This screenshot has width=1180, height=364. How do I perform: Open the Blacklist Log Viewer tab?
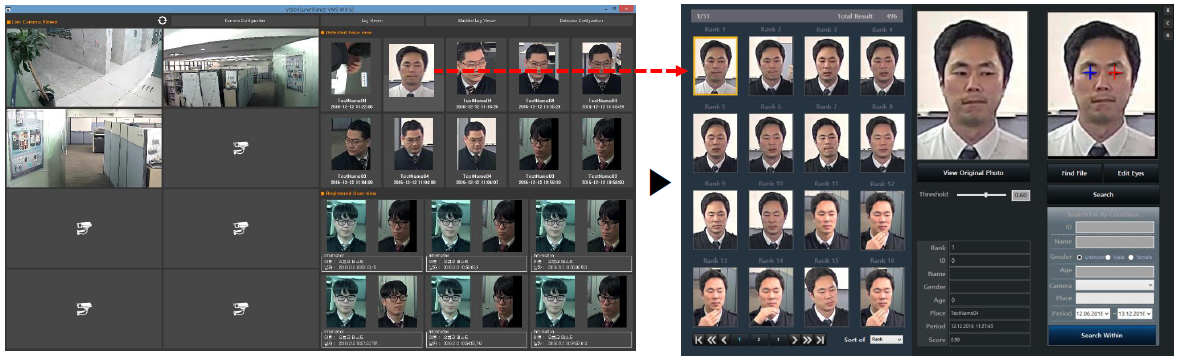[477, 20]
